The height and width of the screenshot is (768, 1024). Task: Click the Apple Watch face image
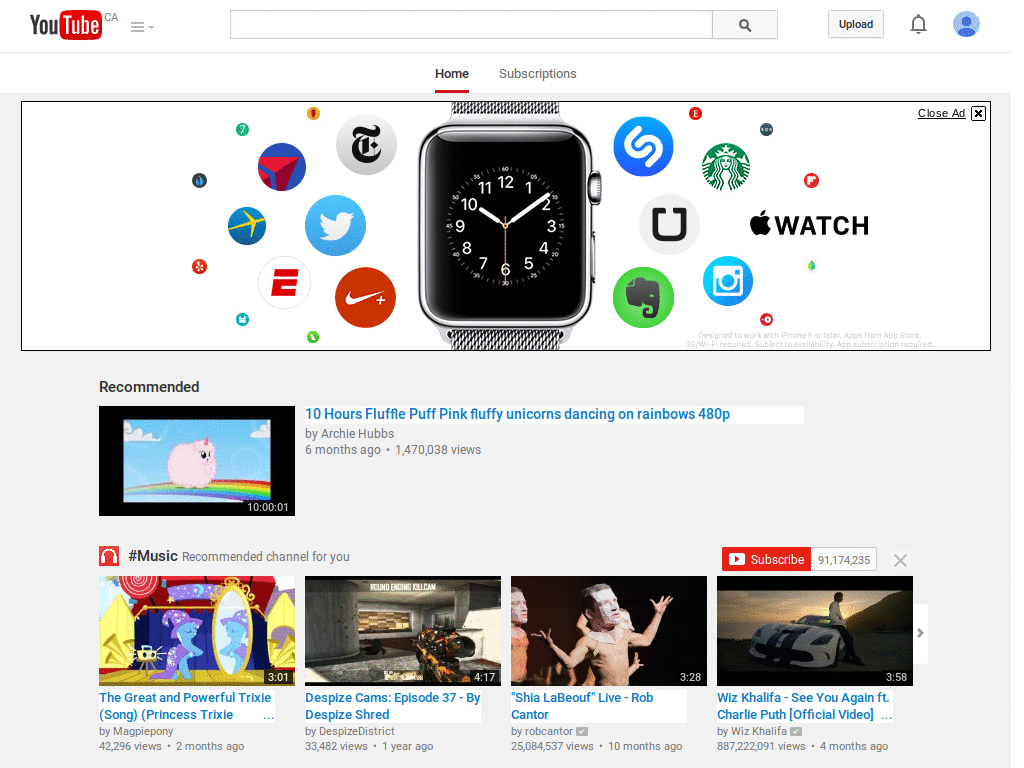coord(505,226)
